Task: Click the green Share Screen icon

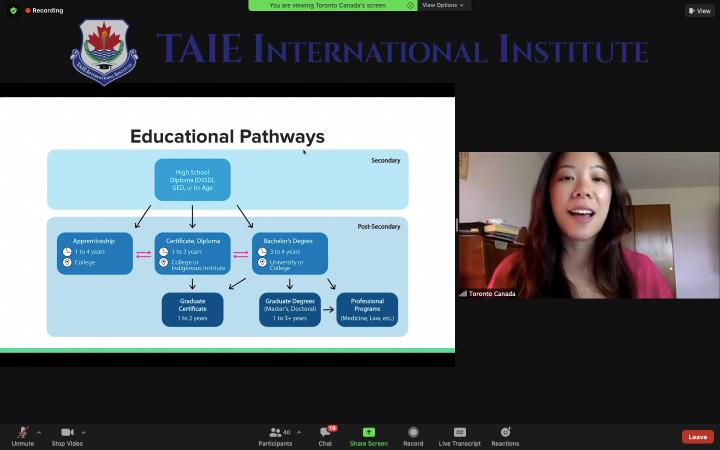Action: pos(368,432)
